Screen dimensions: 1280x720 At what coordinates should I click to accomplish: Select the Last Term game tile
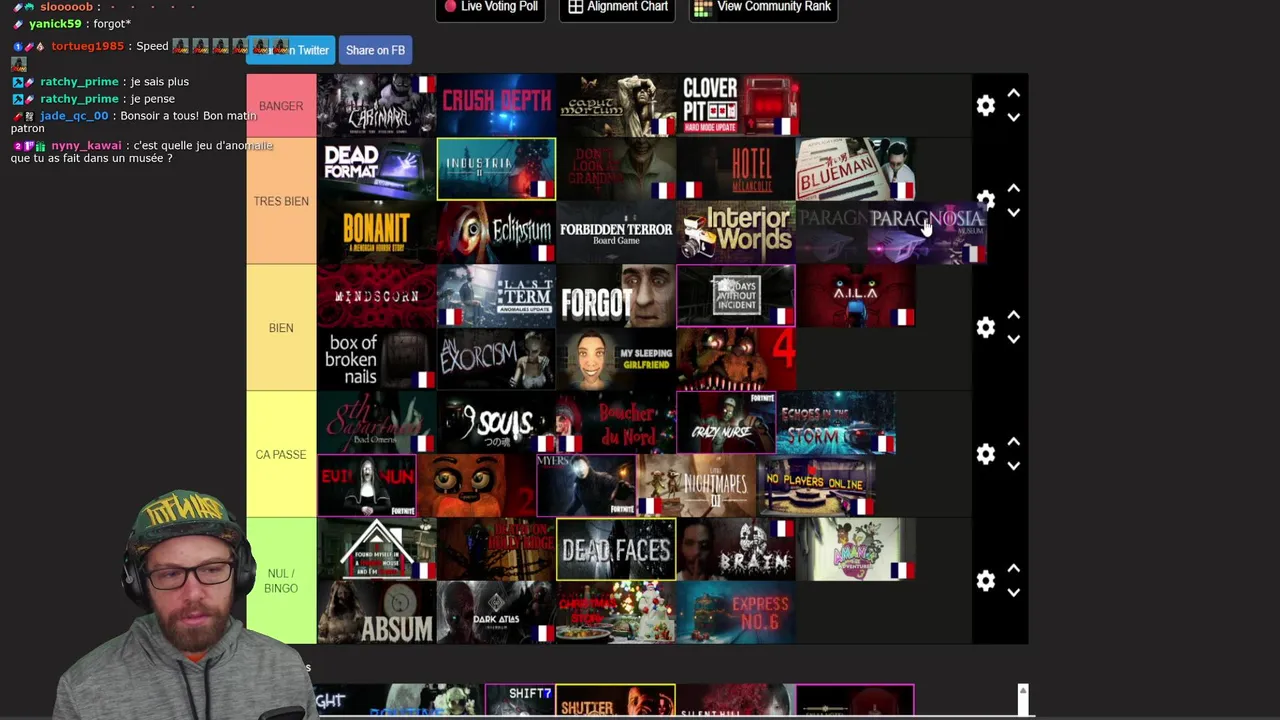(496, 296)
